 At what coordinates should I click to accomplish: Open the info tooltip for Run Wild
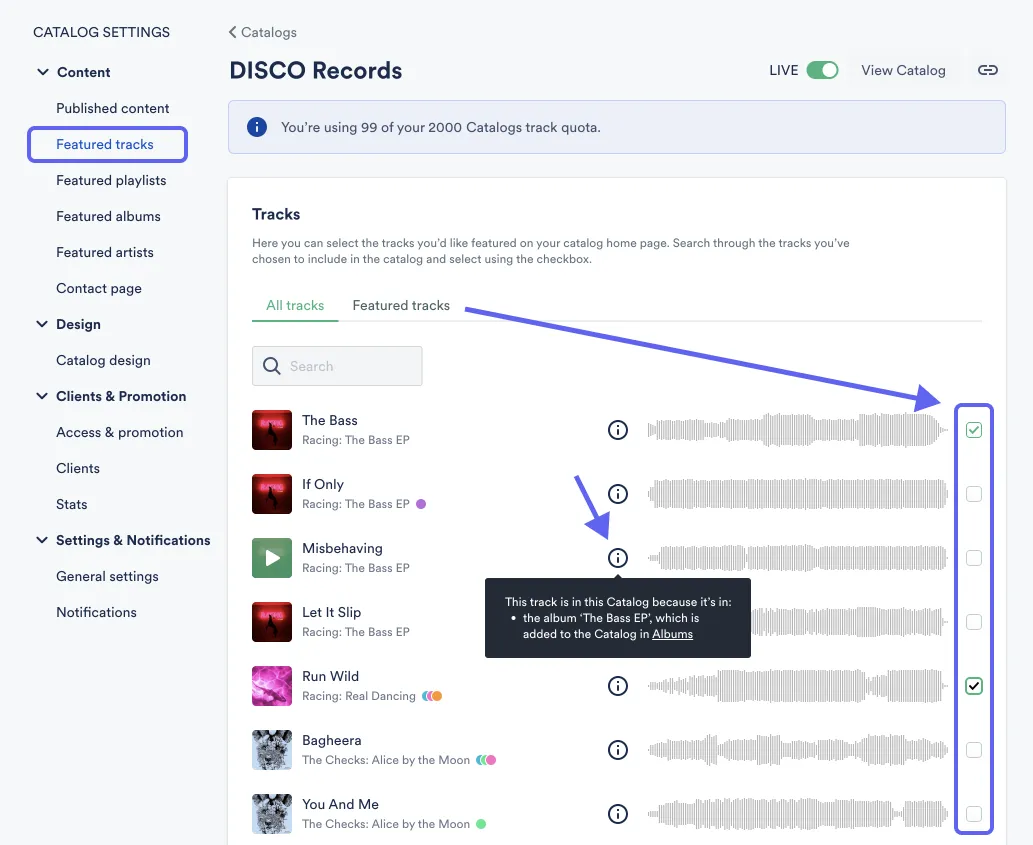coord(617,686)
